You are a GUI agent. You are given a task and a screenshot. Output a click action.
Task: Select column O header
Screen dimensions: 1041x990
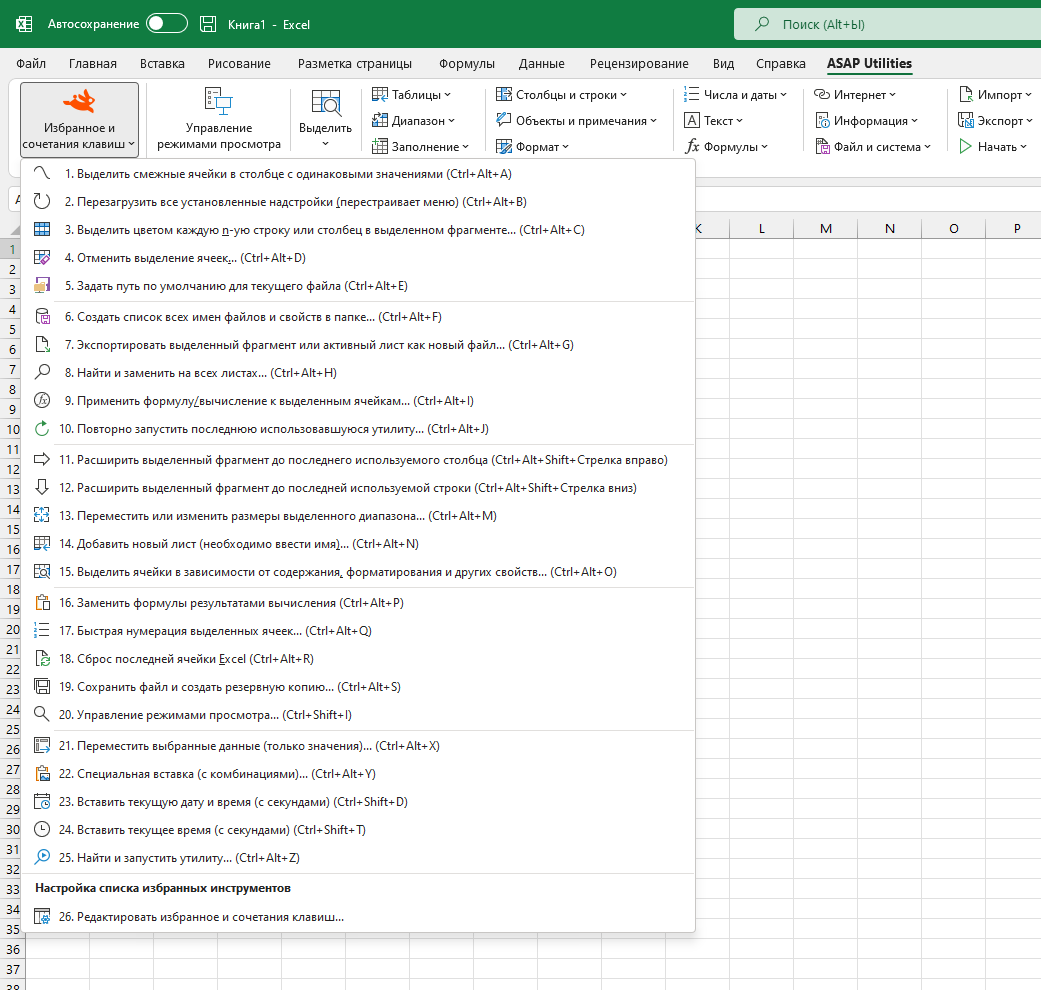(x=953, y=228)
